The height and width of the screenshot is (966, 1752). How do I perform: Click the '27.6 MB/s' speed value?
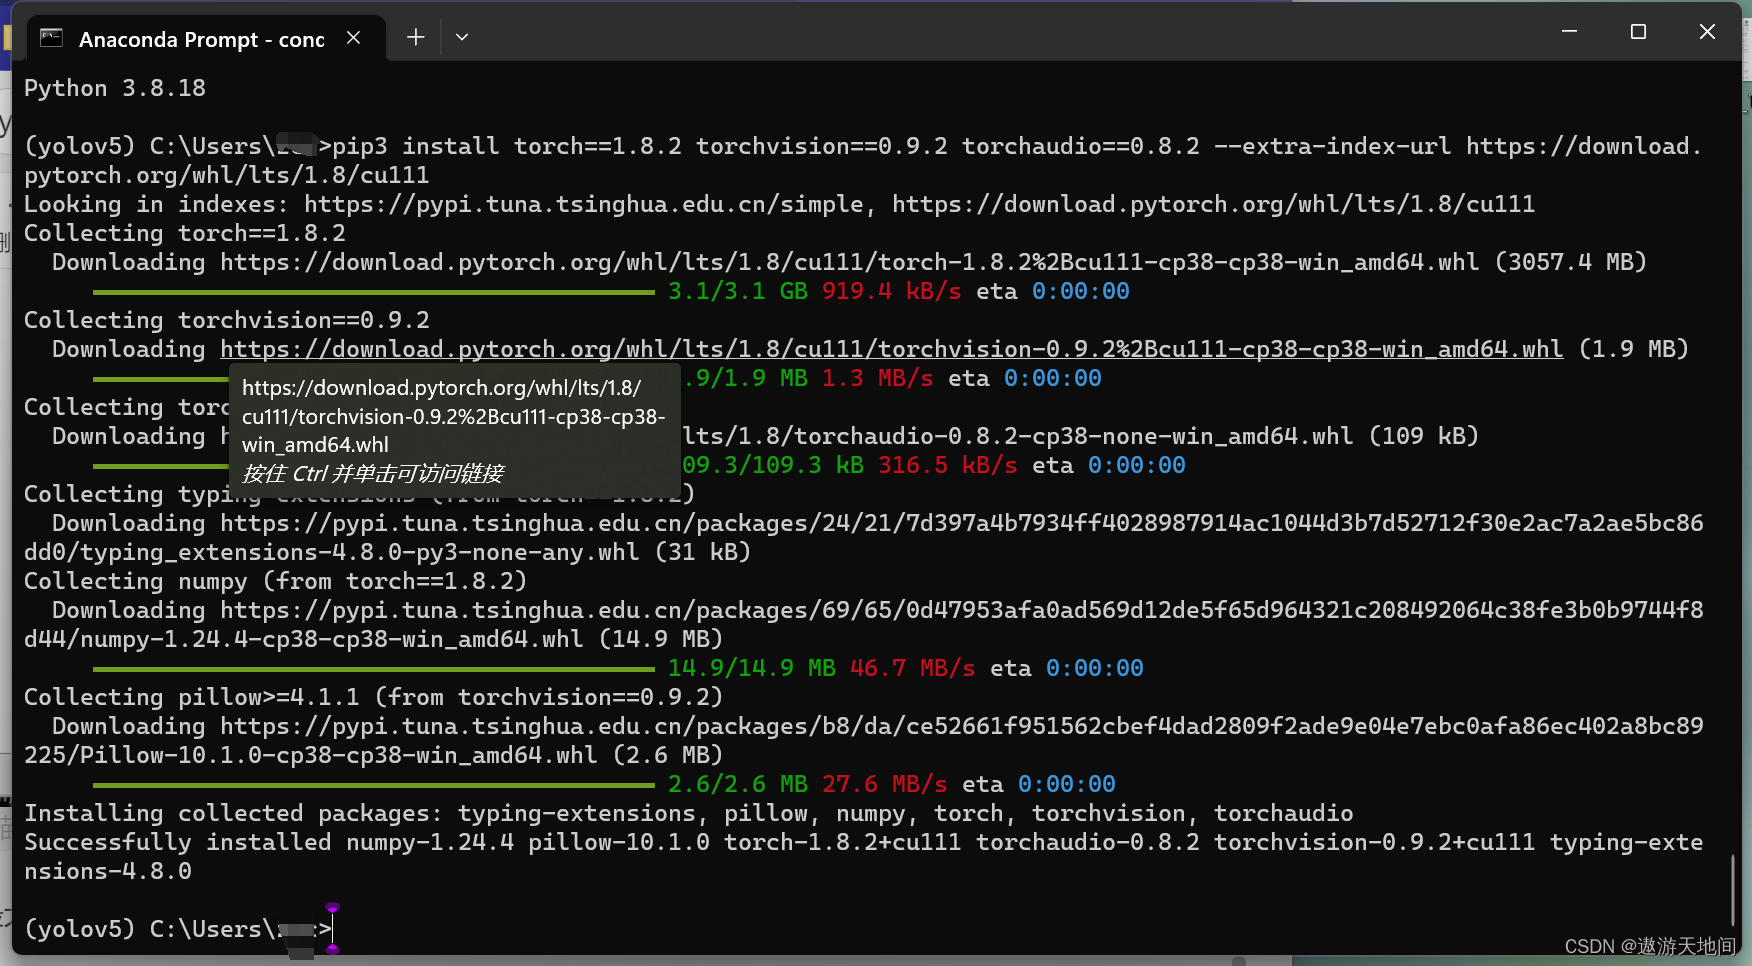[884, 784]
